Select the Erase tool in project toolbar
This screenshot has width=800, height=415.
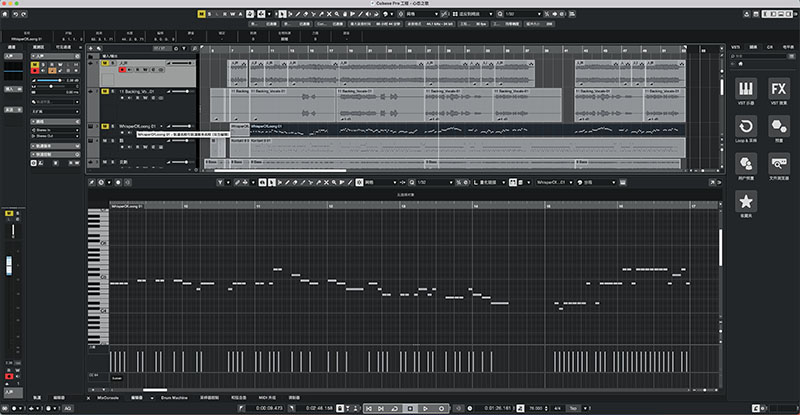[306, 14]
